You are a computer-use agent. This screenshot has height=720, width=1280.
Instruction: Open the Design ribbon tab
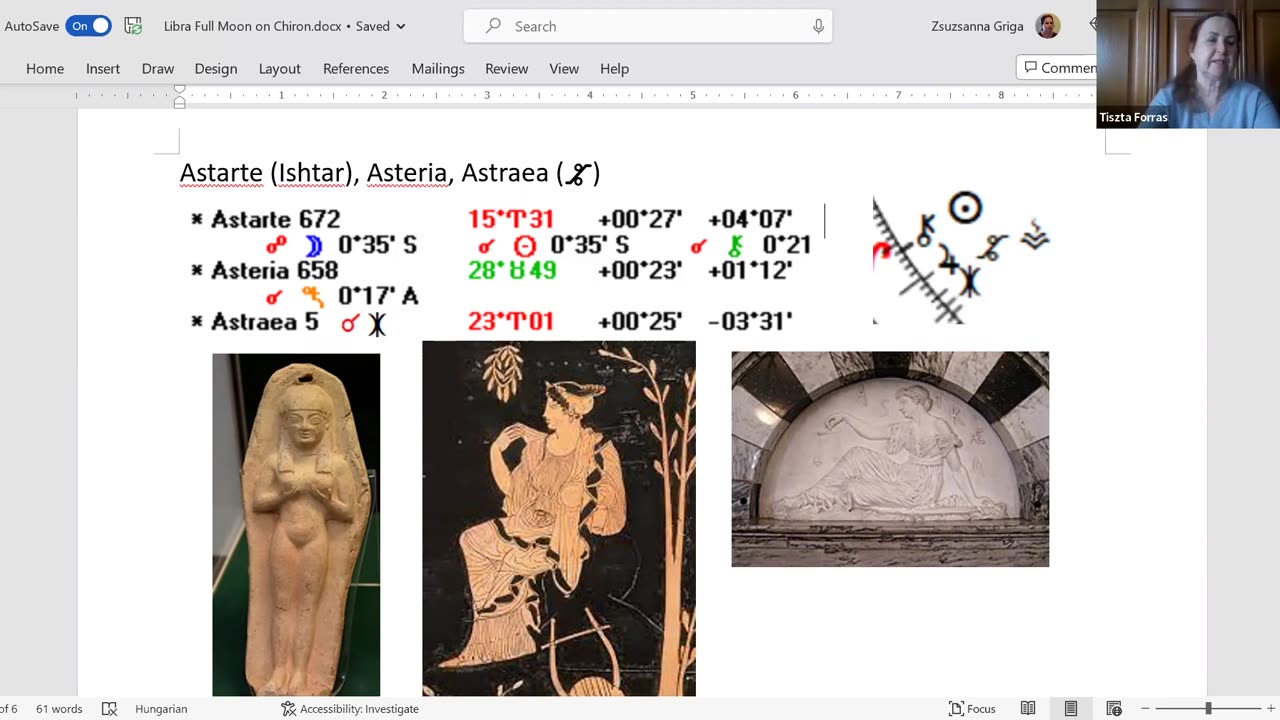coord(216,68)
